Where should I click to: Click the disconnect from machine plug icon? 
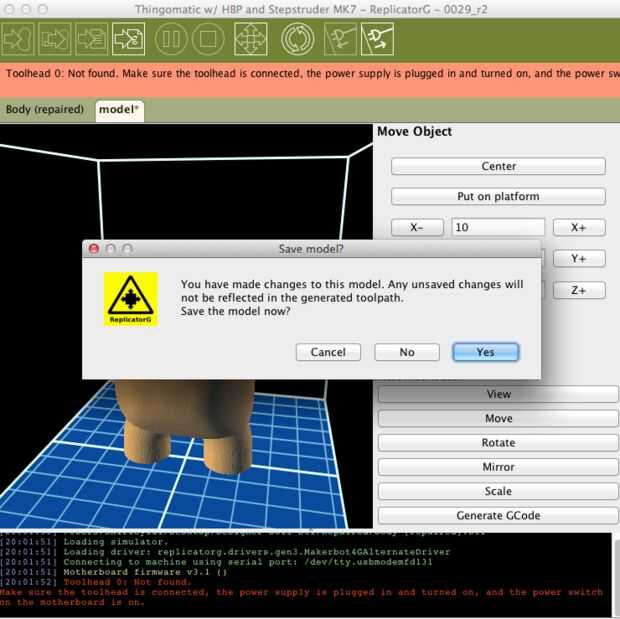tap(377, 39)
